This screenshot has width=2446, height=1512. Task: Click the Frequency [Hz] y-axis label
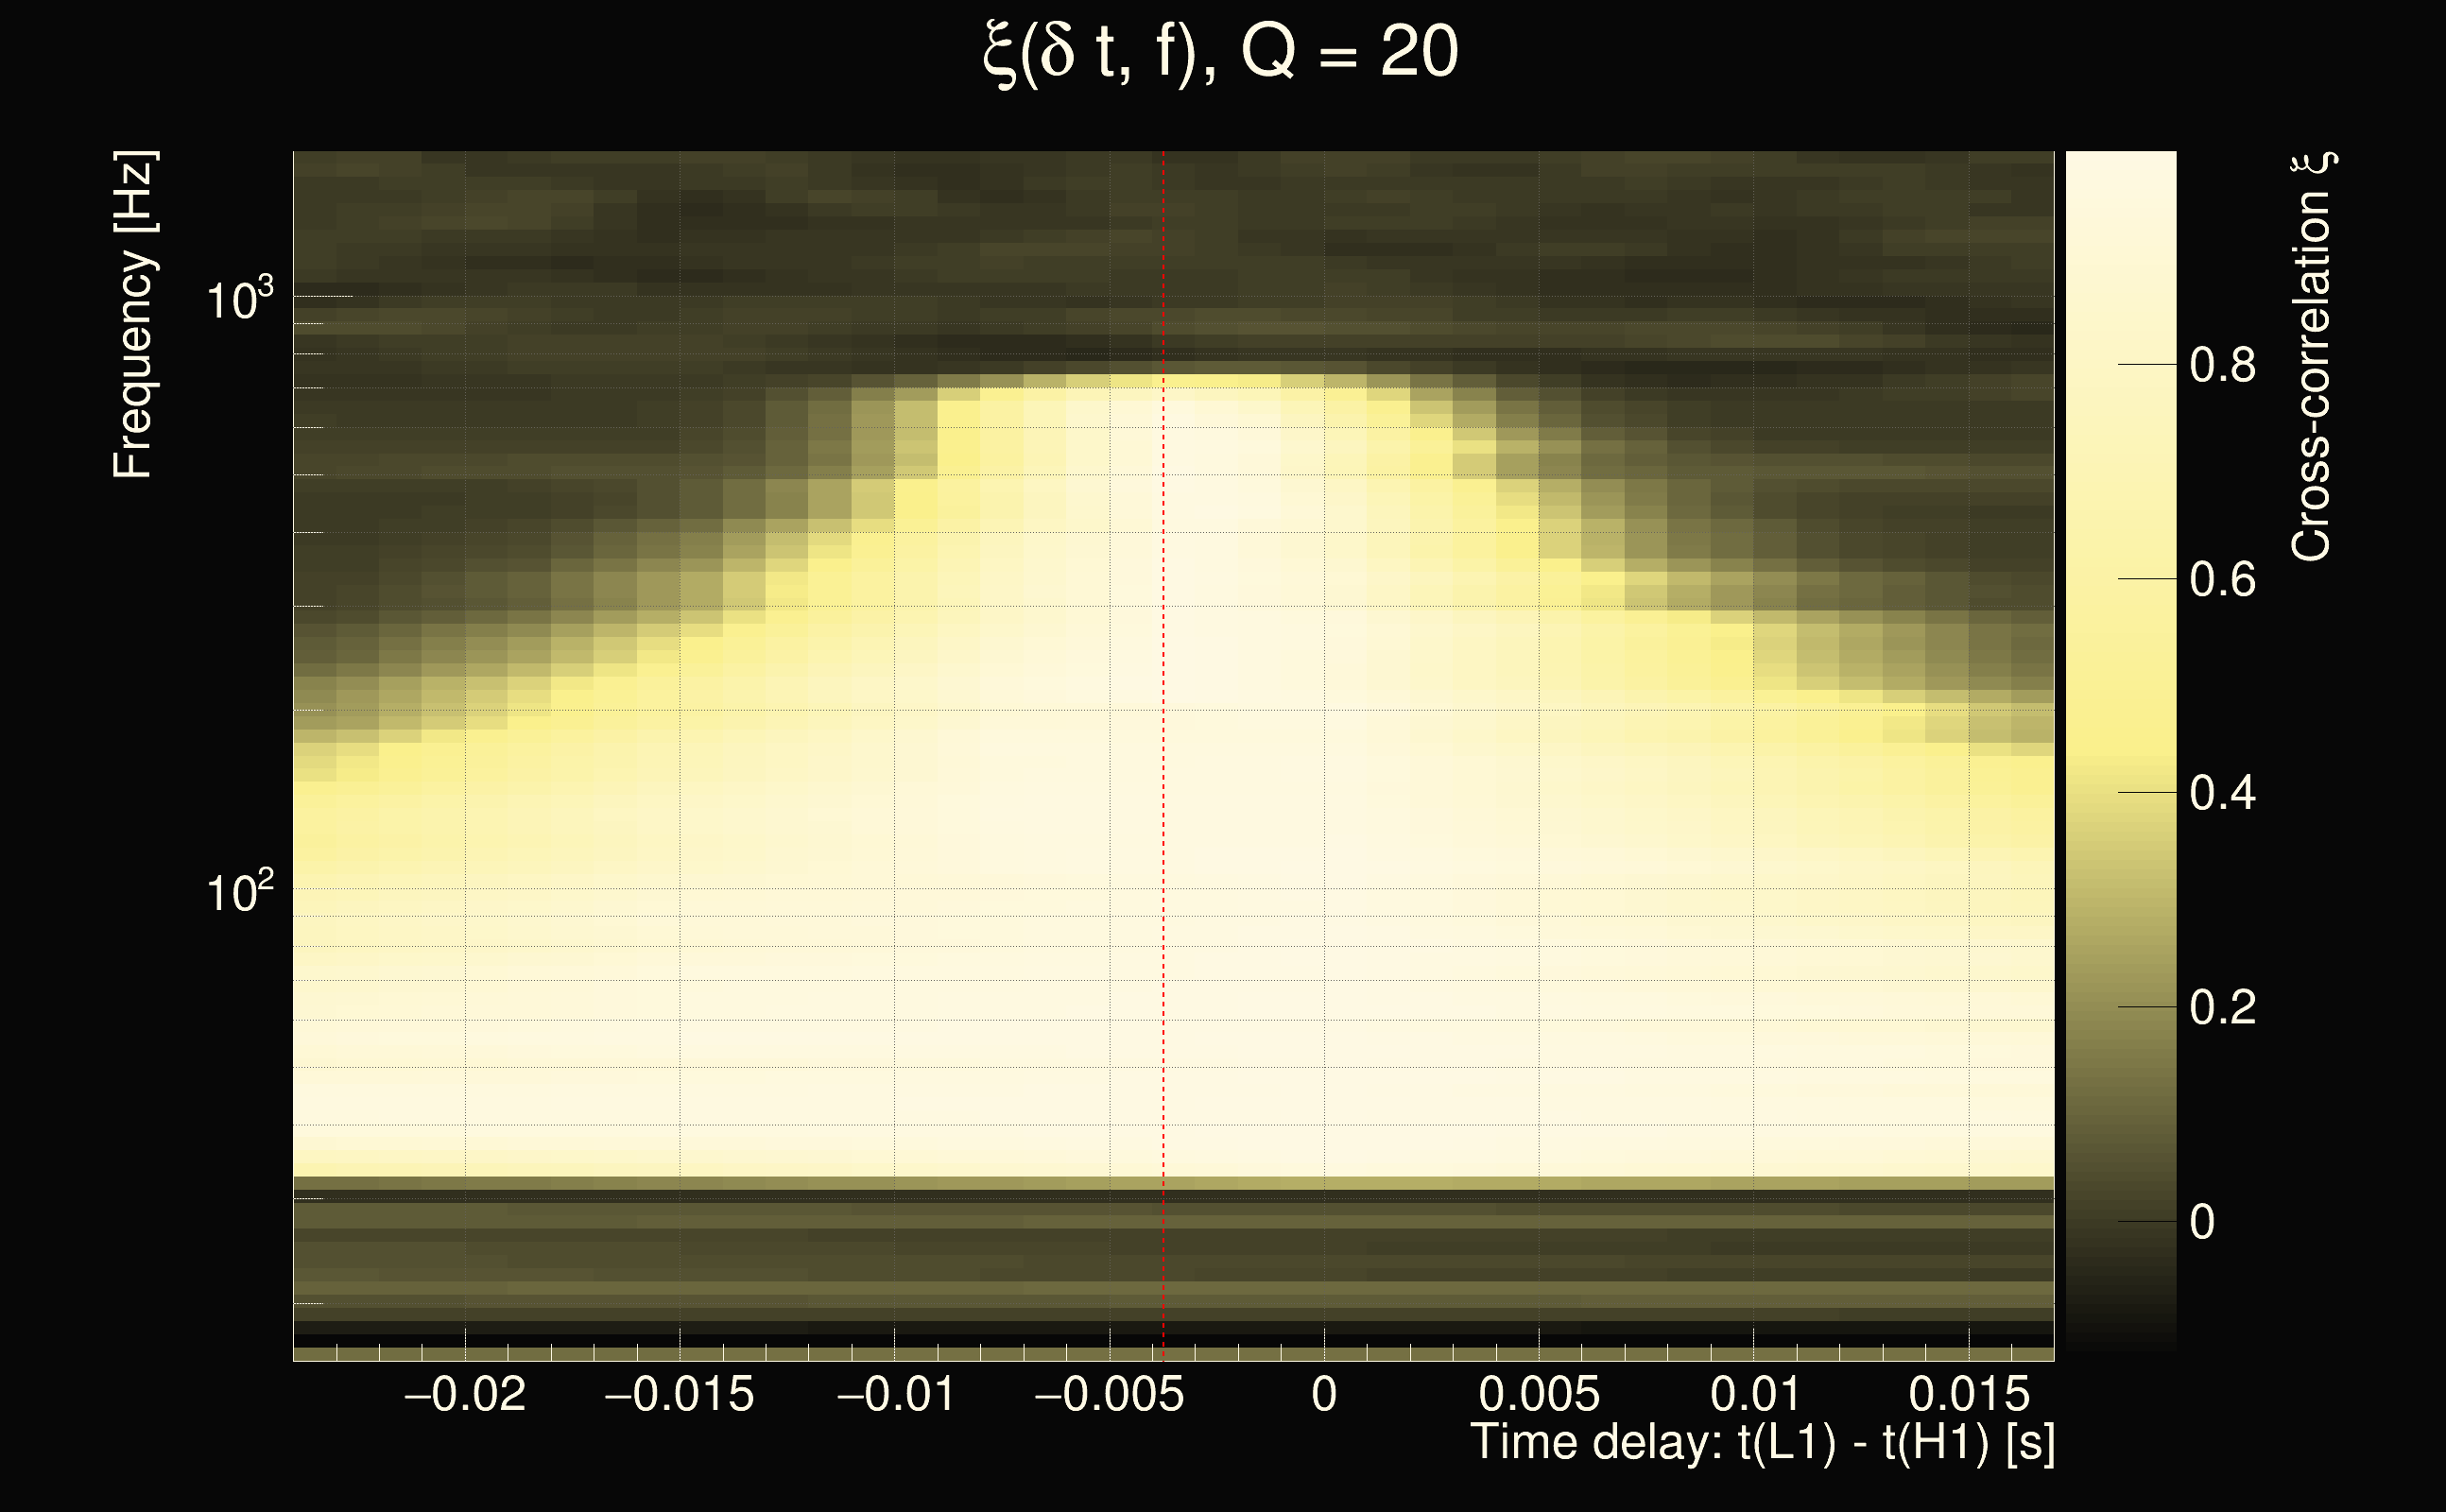pyautogui.click(x=134, y=315)
